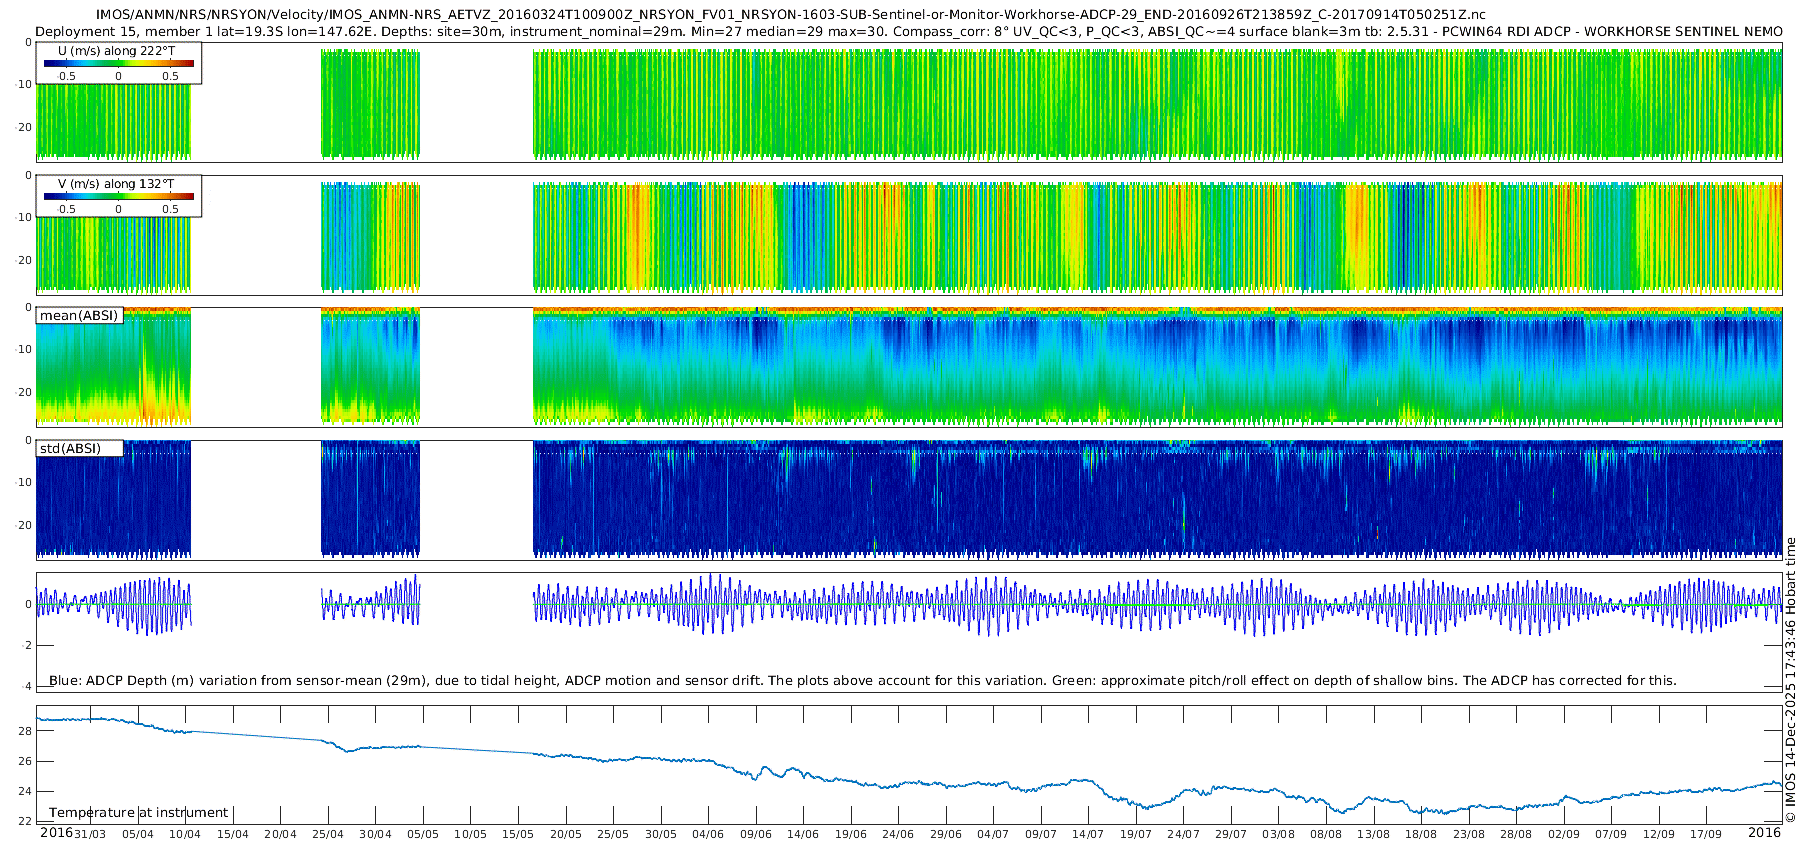
Task: Click the vertical IMOS copyright timestamp text
Action: point(1790,680)
